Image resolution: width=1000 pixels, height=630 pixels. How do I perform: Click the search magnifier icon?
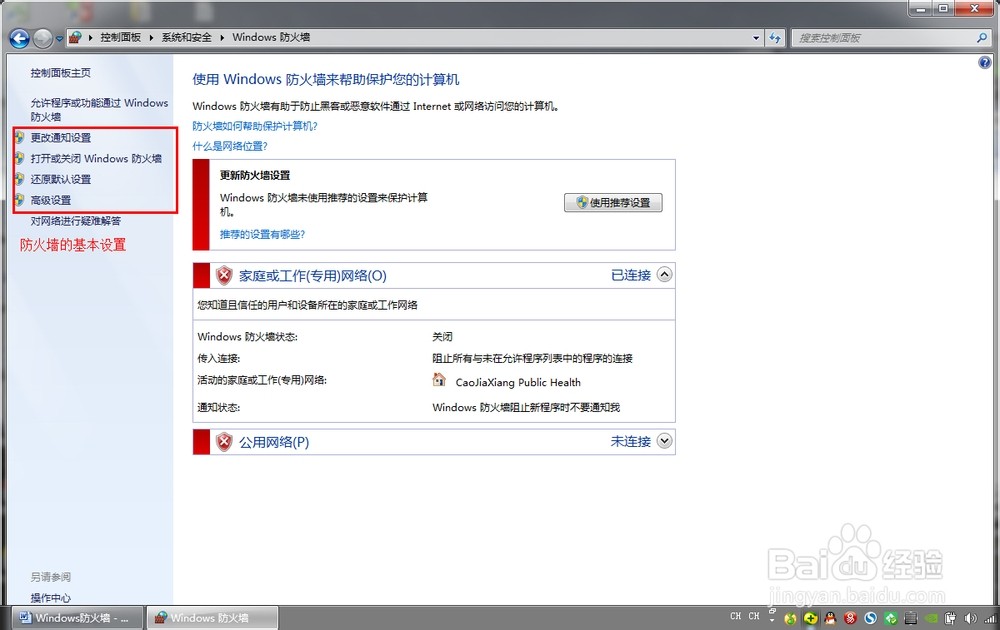[x=982, y=38]
